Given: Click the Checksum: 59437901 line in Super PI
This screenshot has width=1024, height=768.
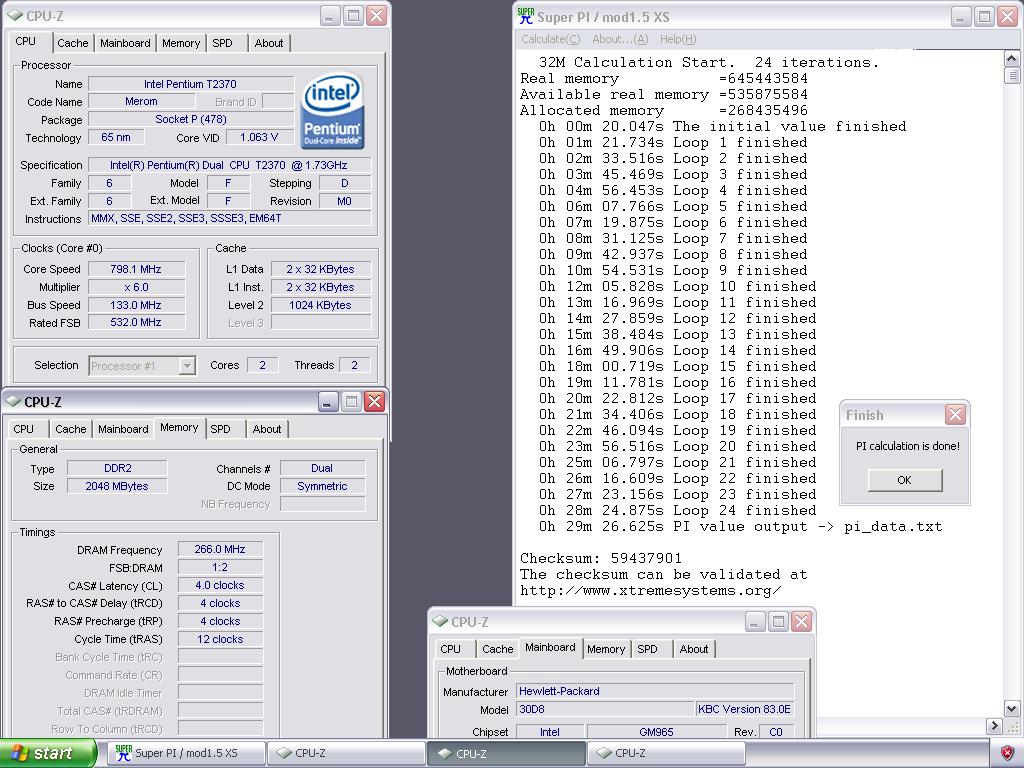Looking at the screenshot, I should click(601, 559).
